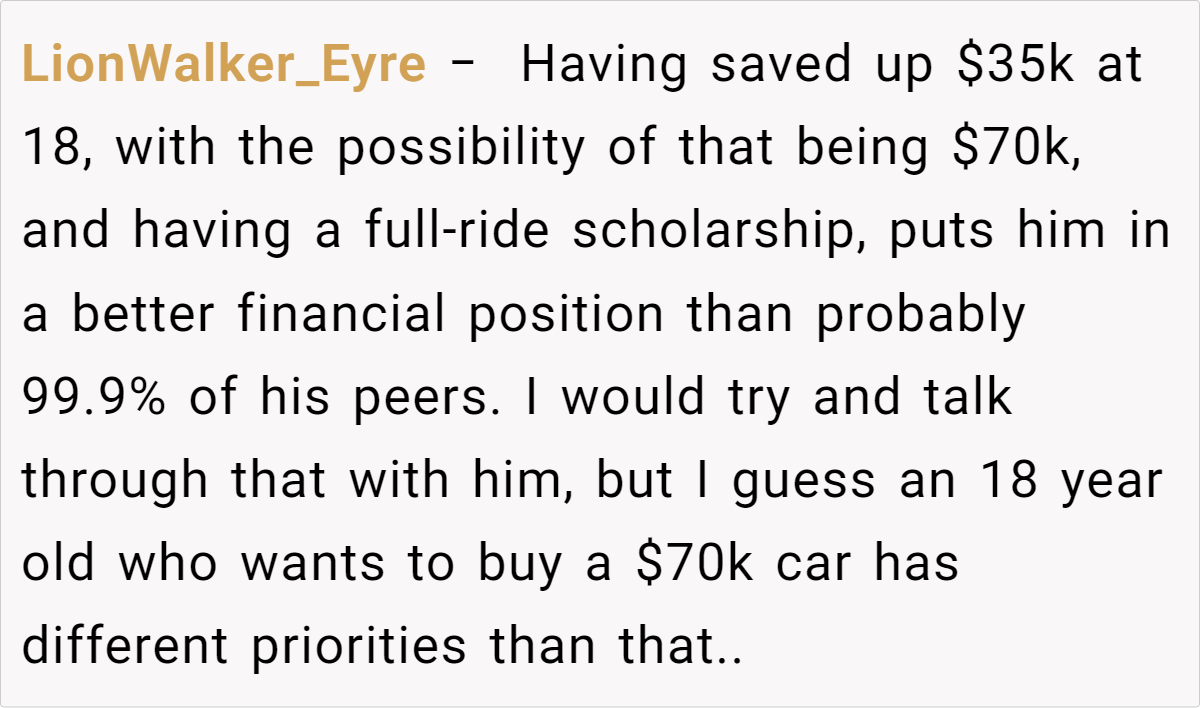The height and width of the screenshot is (708, 1200).
Task: Click the word "financial" in the comment
Action: click(341, 315)
